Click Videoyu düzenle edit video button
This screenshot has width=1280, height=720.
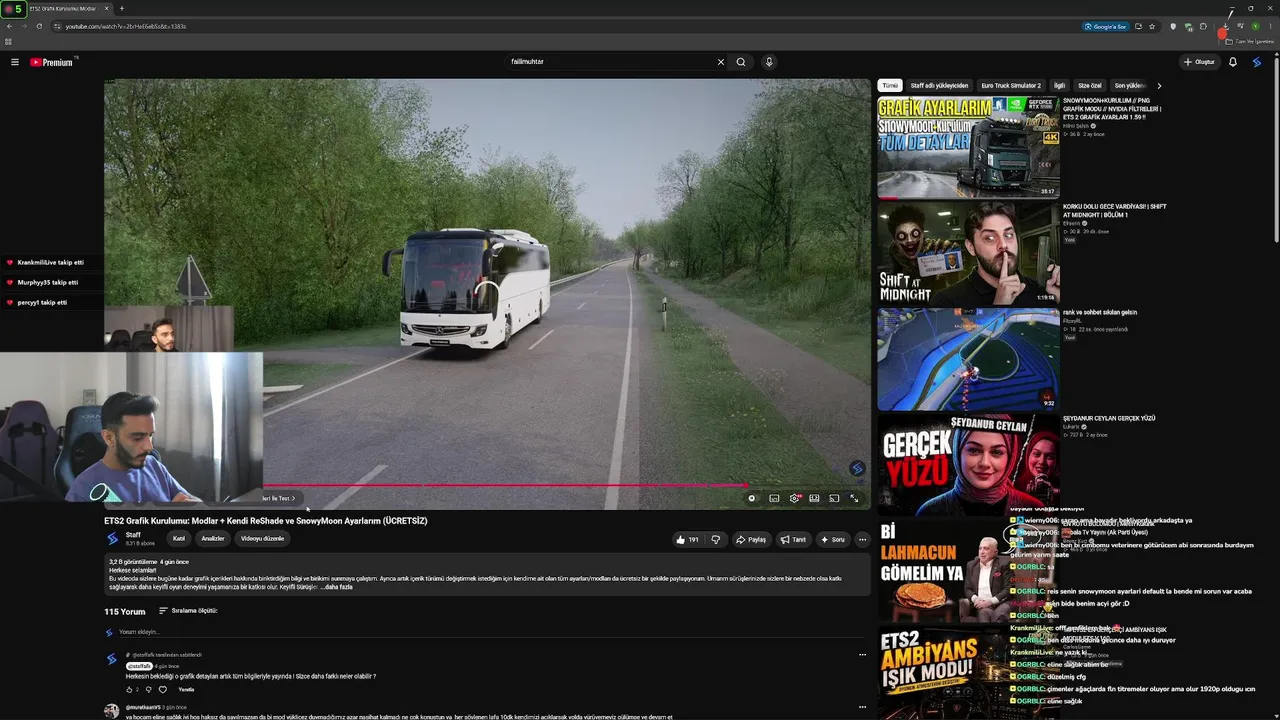click(262, 539)
